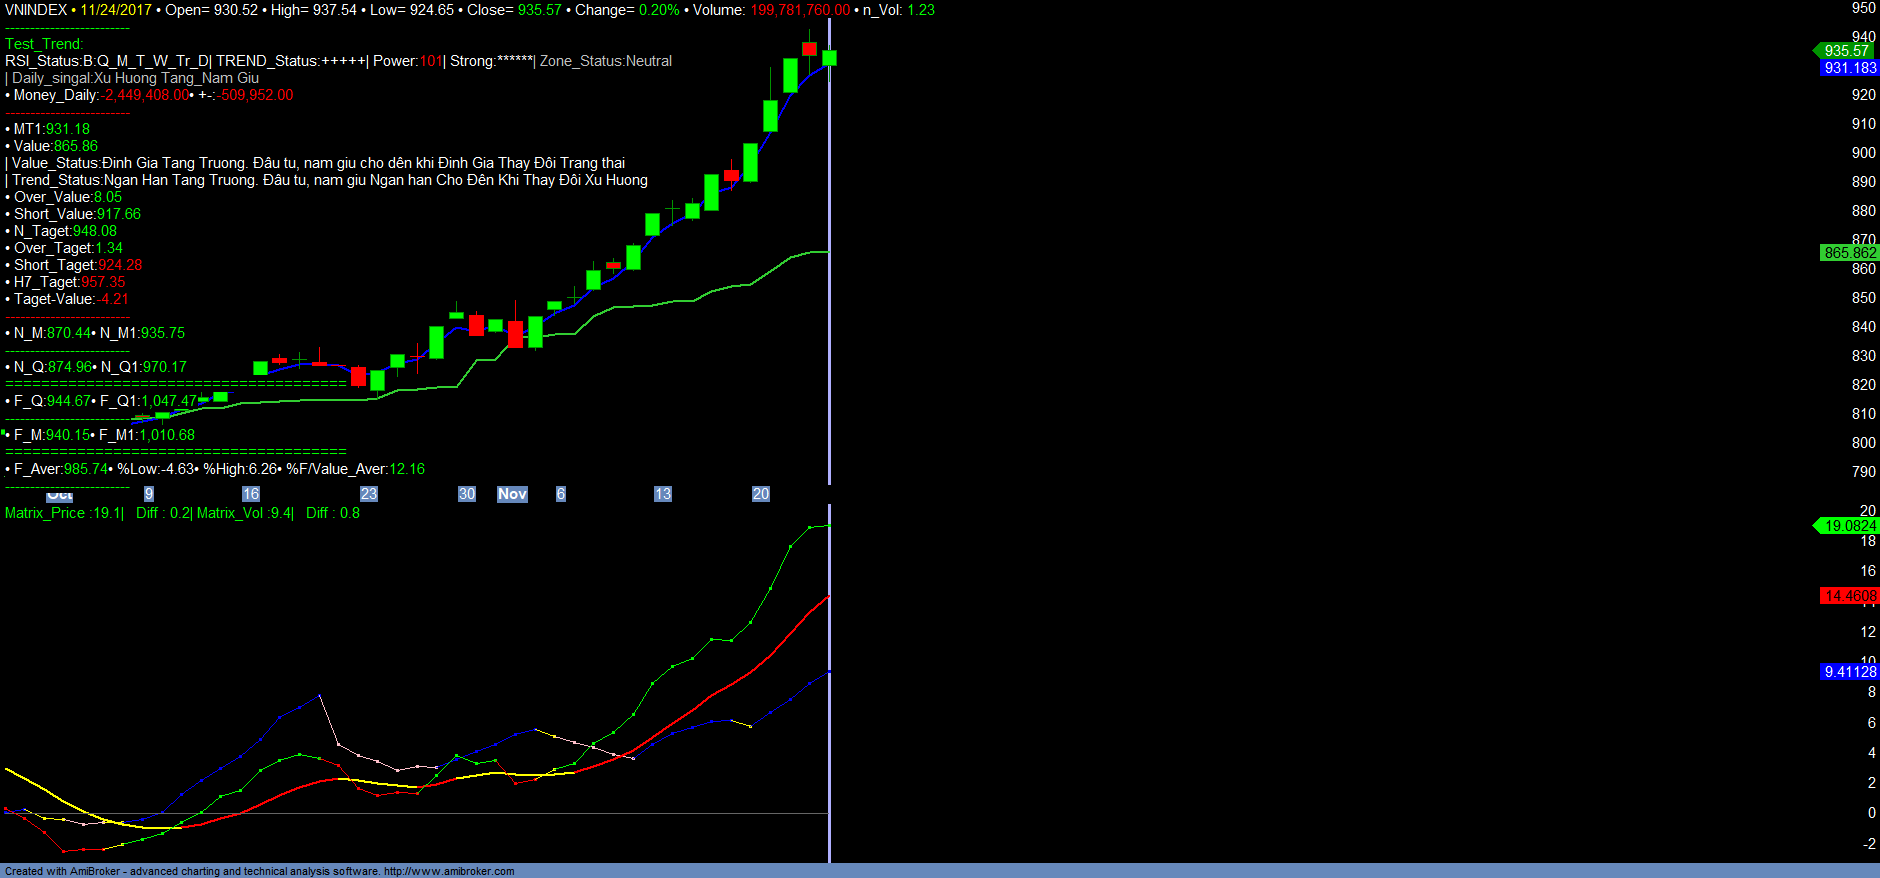Click date label 13 on time axis

pos(663,494)
